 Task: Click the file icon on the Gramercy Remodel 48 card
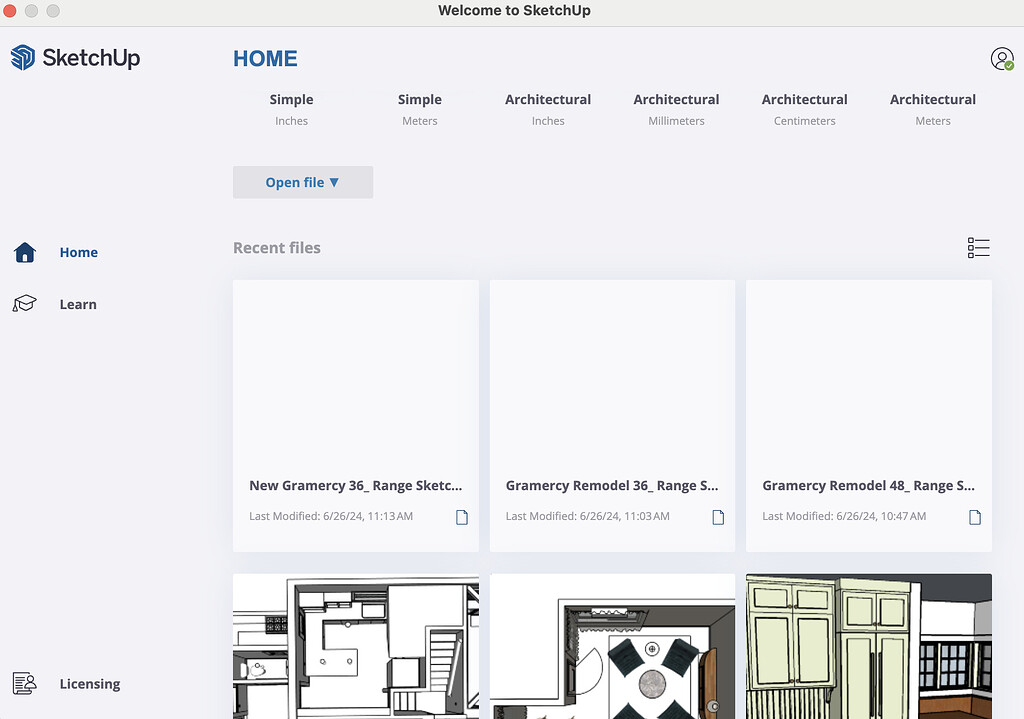(x=974, y=517)
